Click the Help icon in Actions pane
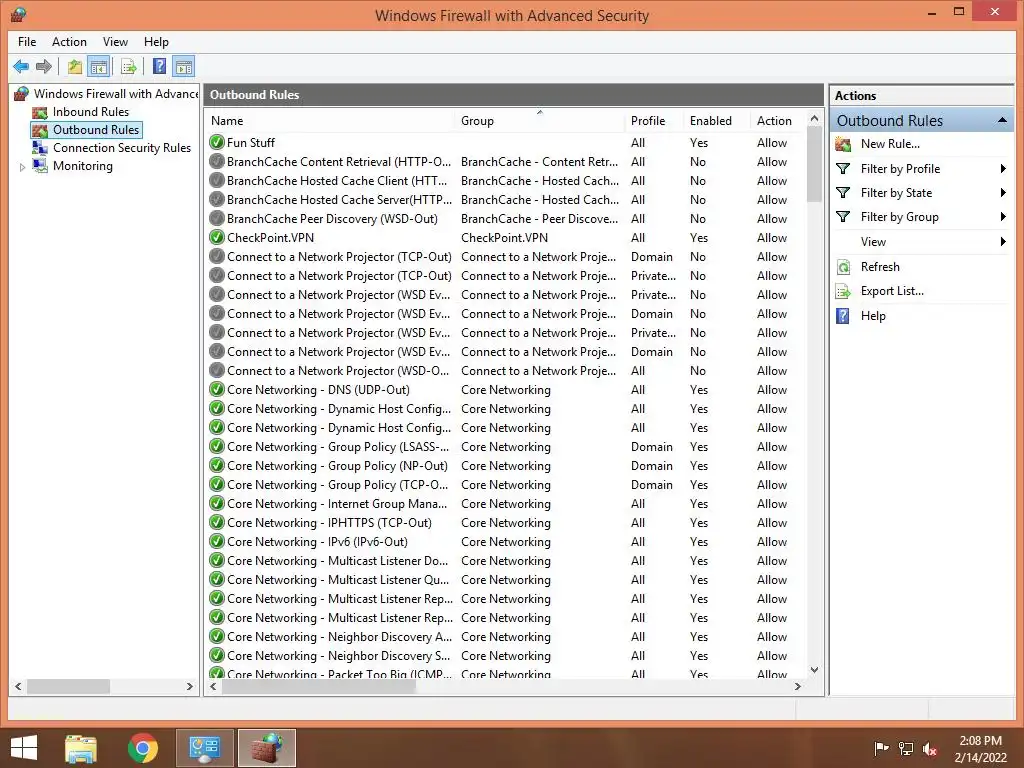Screen dimensions: 1024x768 tap(843, 316)
